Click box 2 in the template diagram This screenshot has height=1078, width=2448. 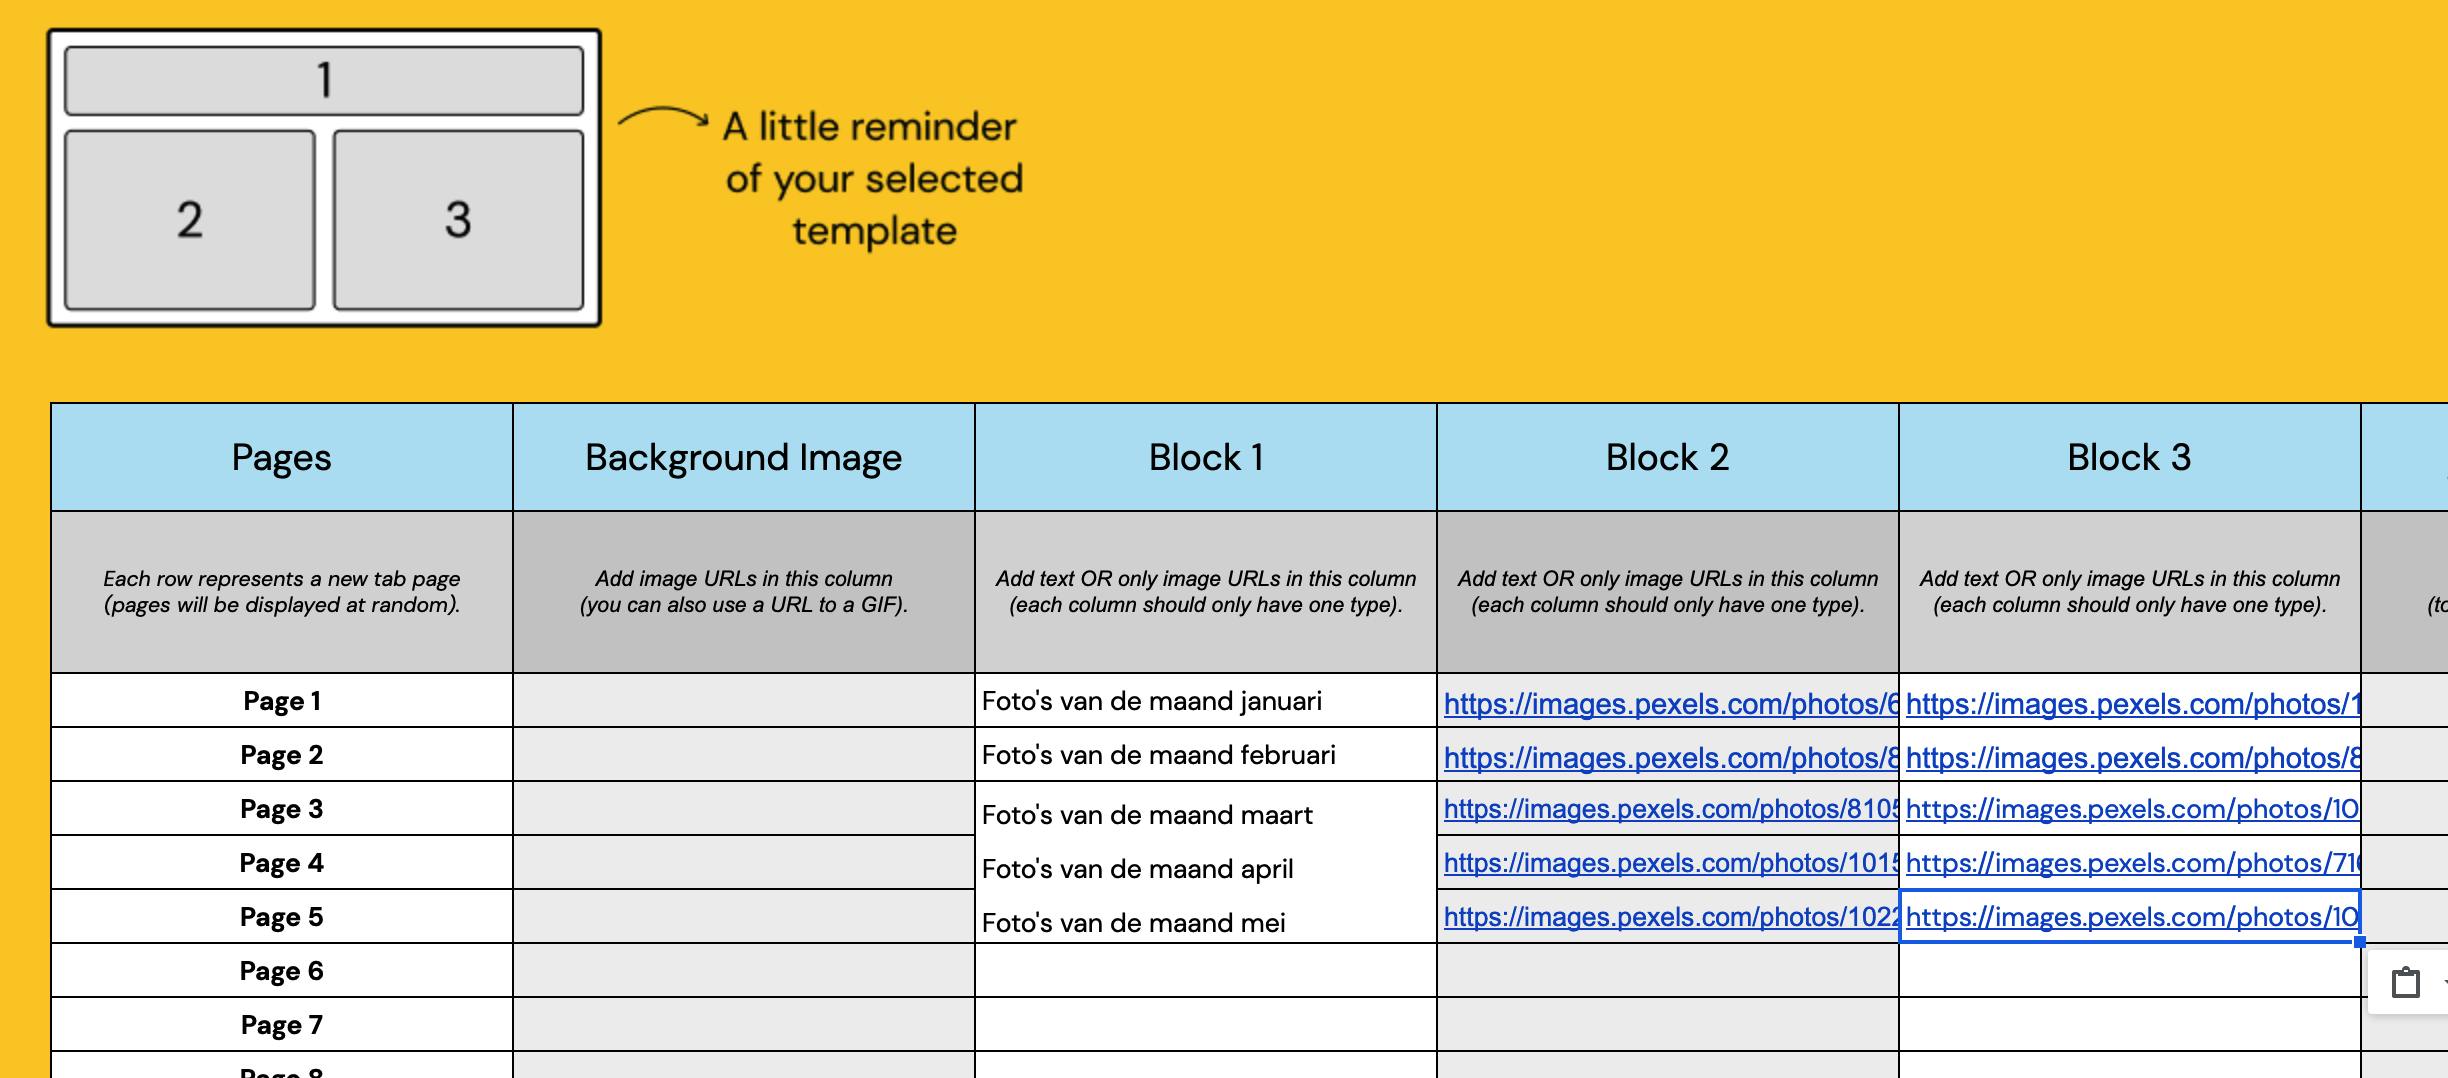pos(190,220)
